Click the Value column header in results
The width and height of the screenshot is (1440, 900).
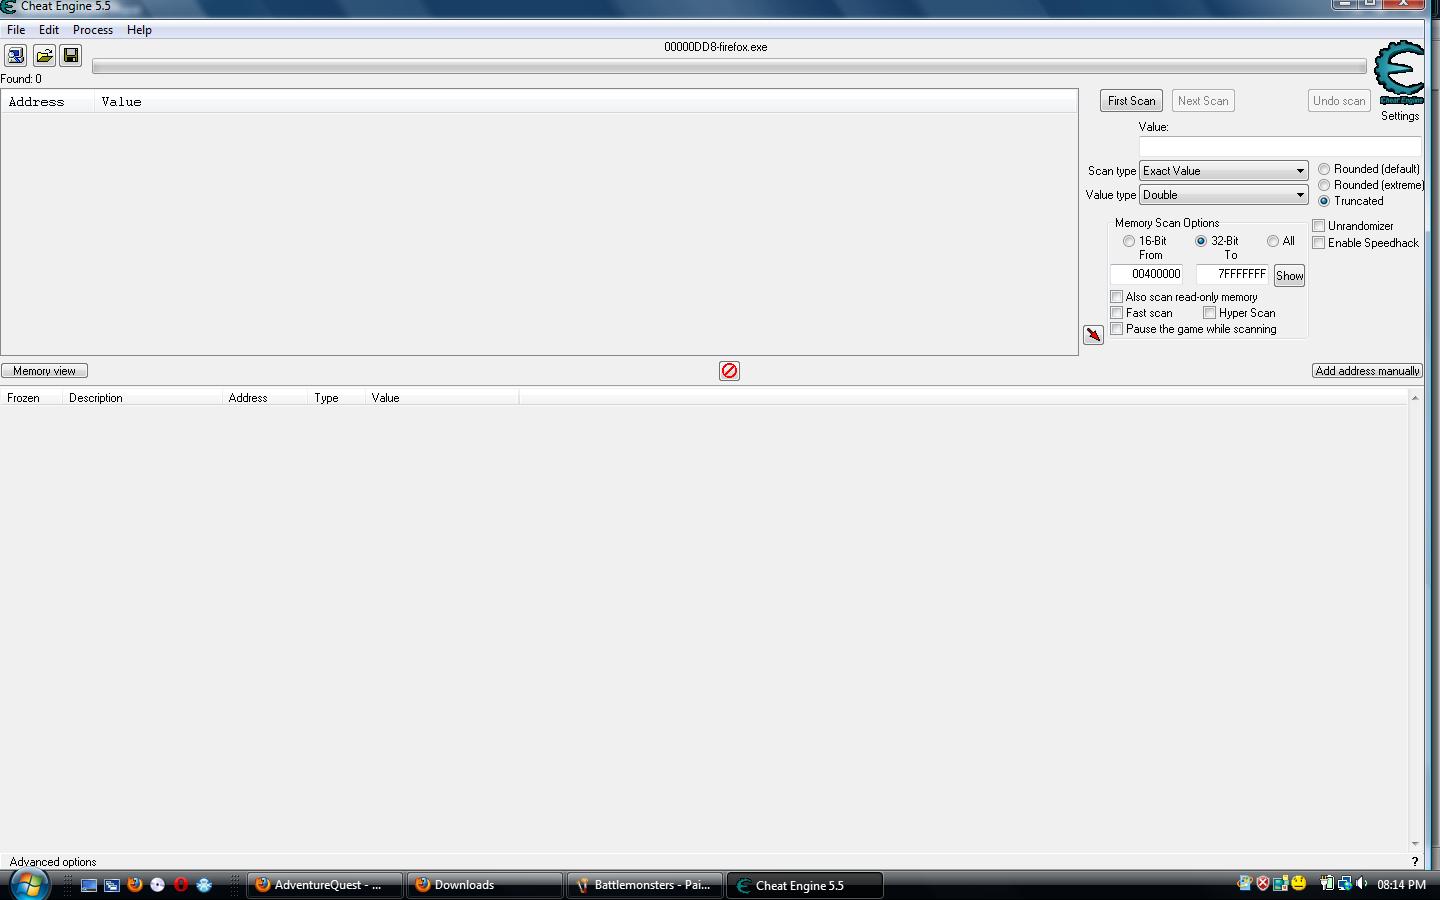click(586, 102)
